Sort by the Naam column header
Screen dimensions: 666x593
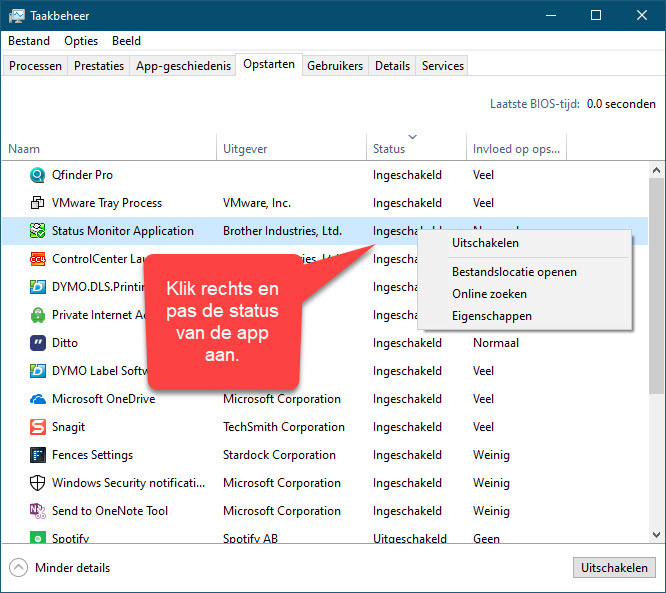click(x=109, y=147)
